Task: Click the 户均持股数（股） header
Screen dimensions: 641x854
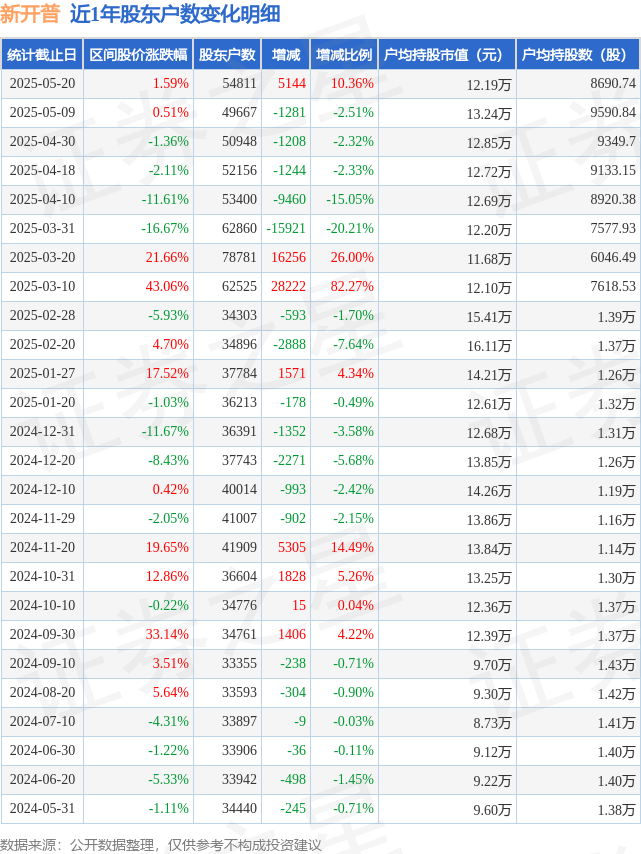Action: click(578, 54)
